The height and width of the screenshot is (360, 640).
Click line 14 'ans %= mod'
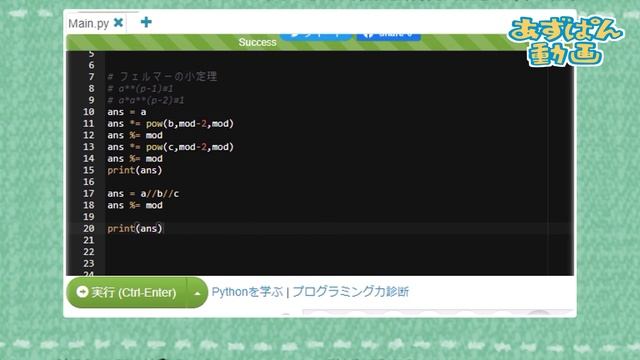[135, 159]
